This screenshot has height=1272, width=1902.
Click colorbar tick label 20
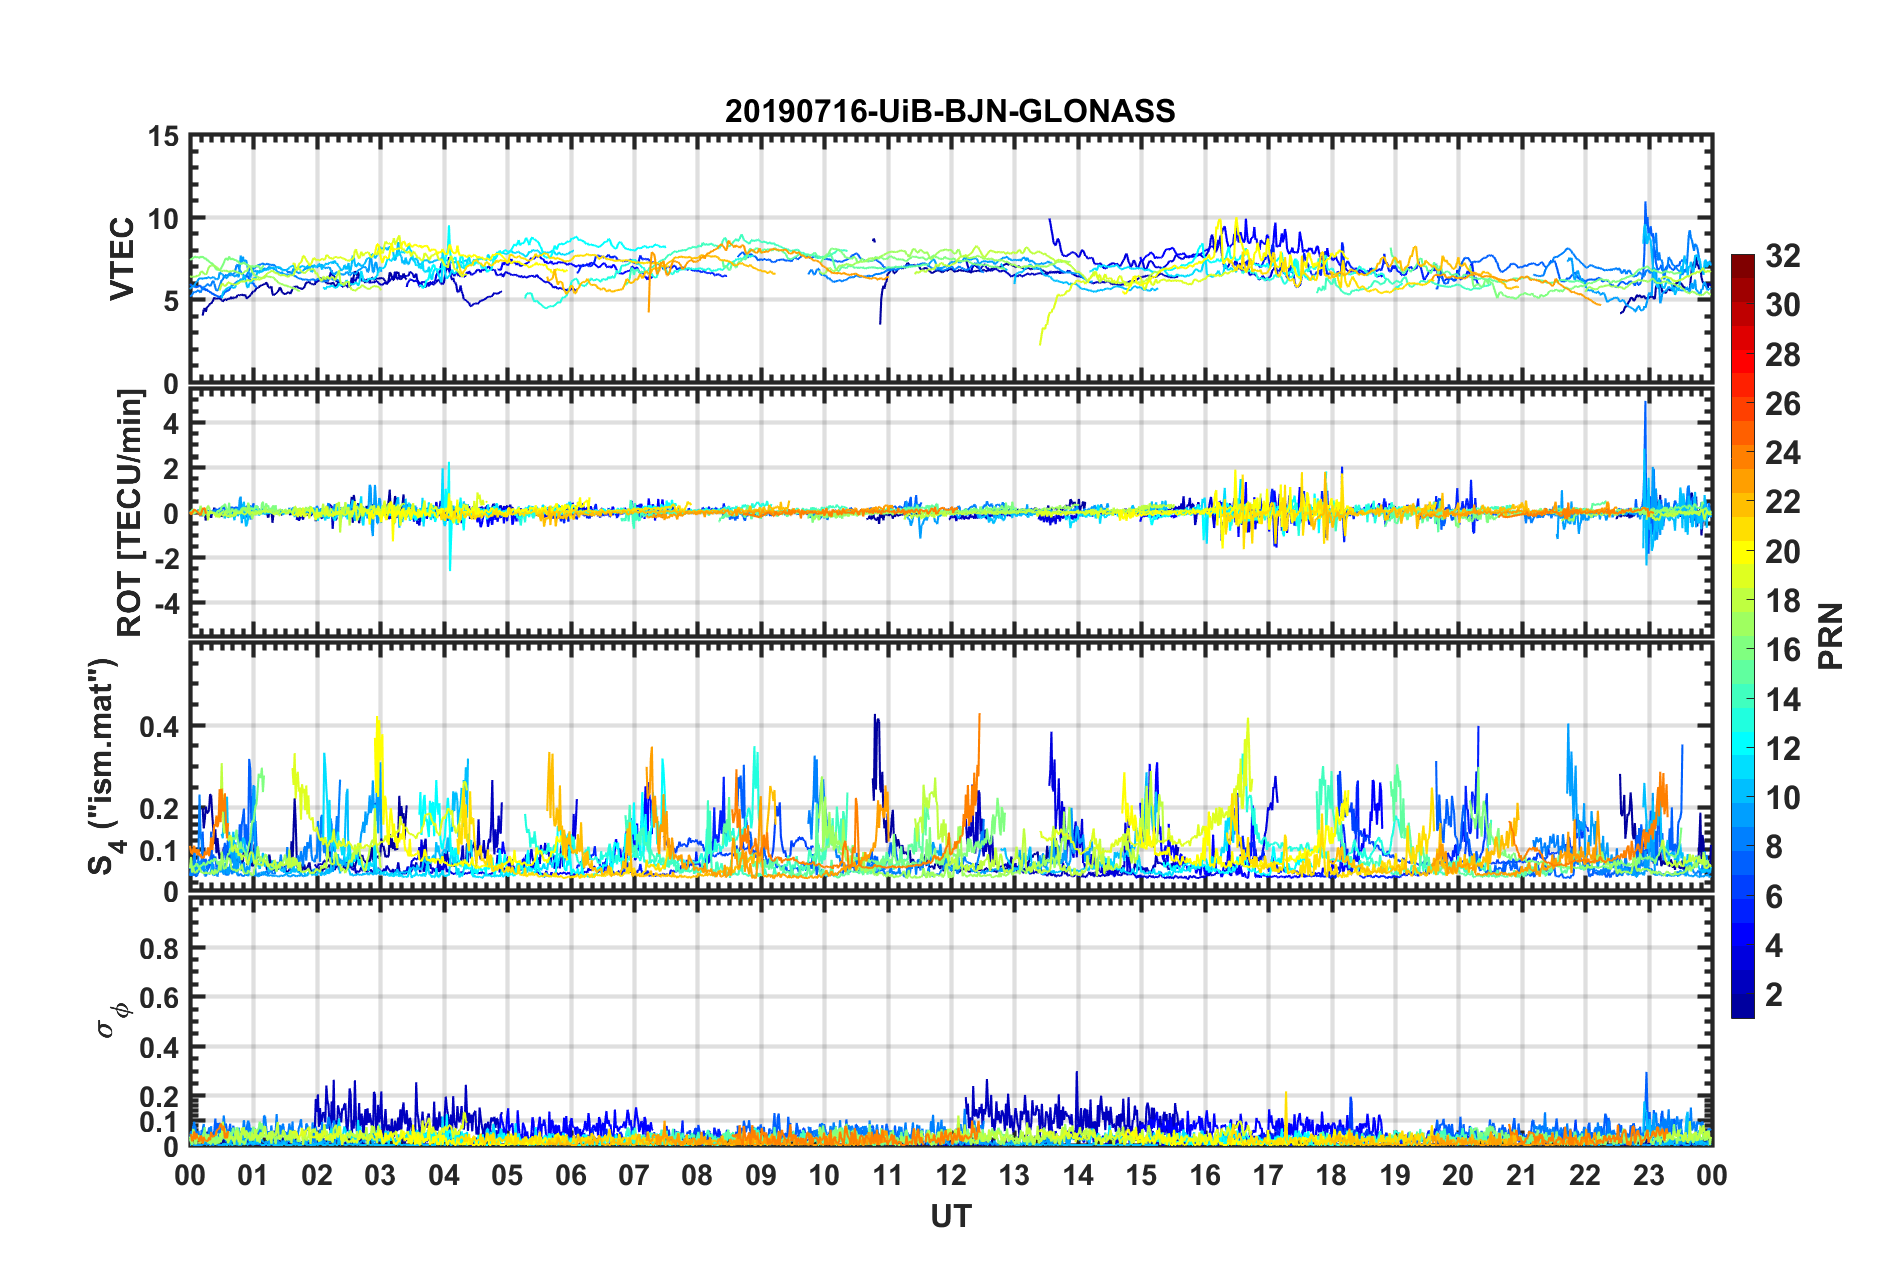point(1782,551)
